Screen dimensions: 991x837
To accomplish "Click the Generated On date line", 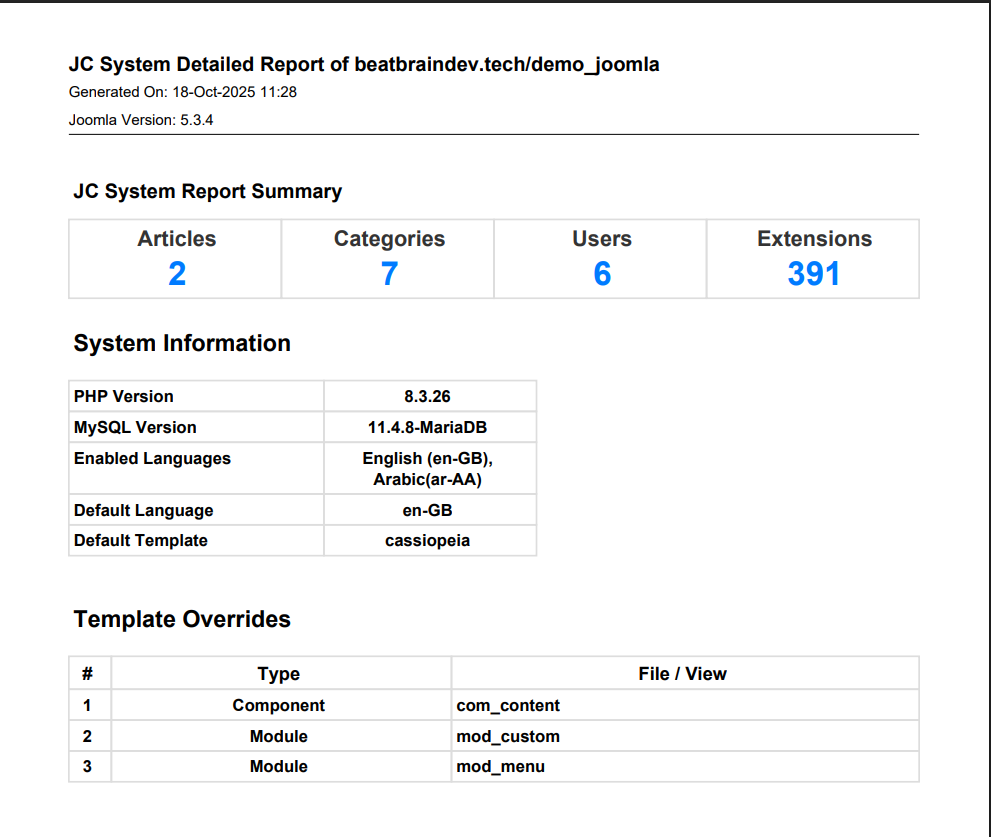I will [183, 92].
